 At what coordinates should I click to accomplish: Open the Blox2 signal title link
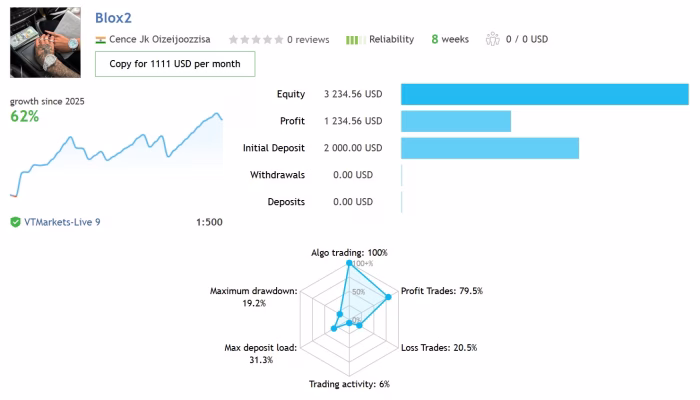pyautogui.click(x=113, y=18)
